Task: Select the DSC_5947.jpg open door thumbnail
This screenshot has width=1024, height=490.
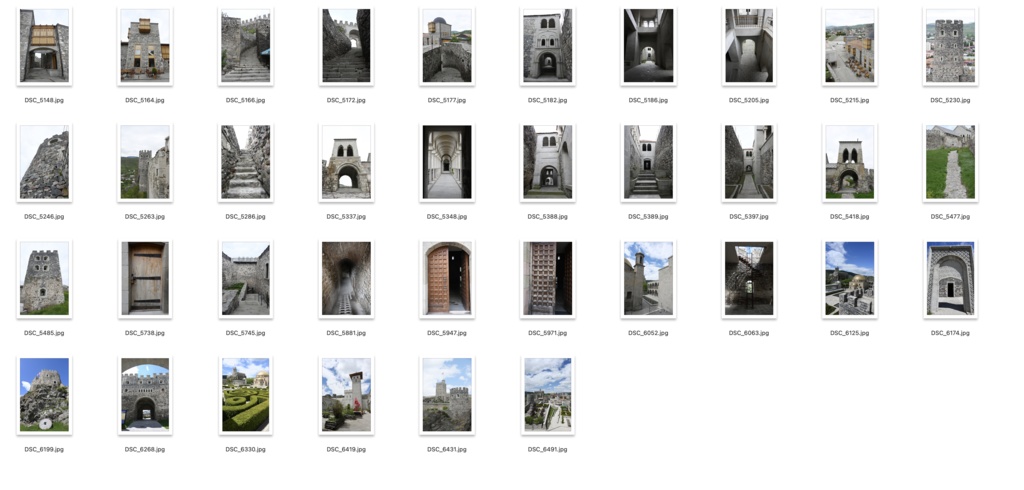Action: pyautogui.click(x=447, y=278)
